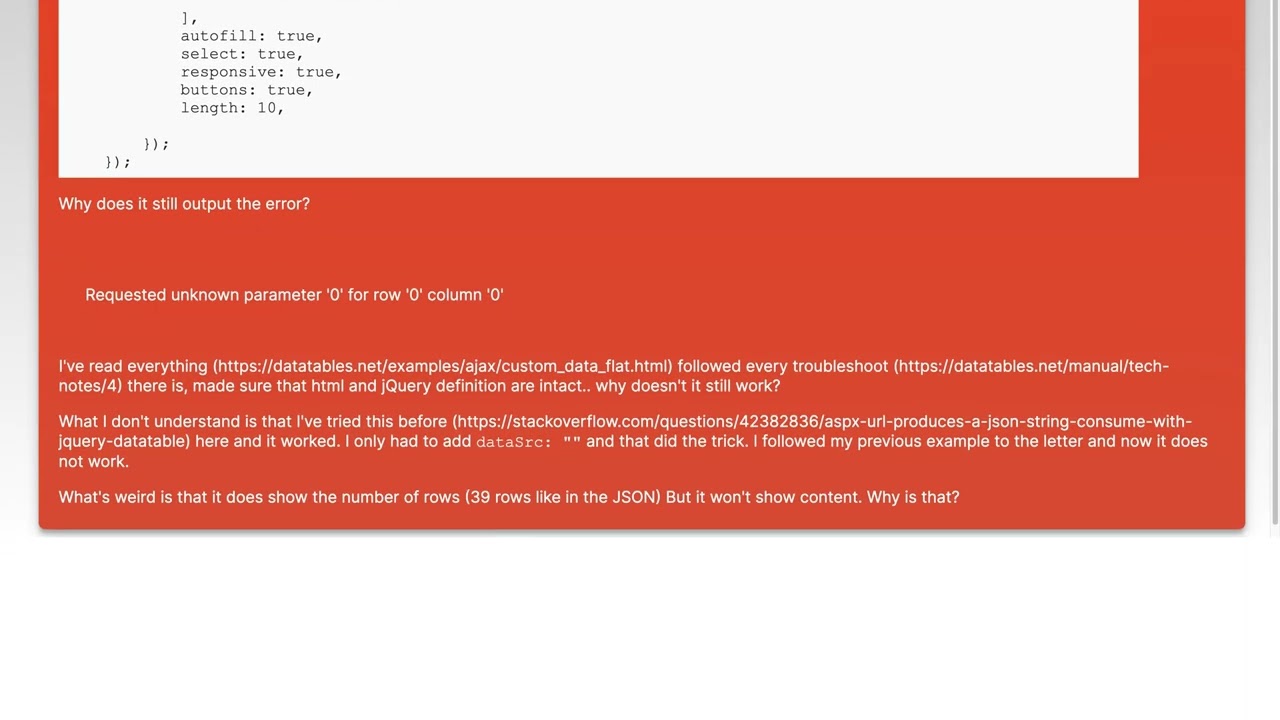Click the inline code dataSrc: ""
The image size is (1280, 720).
pos(528,442)
